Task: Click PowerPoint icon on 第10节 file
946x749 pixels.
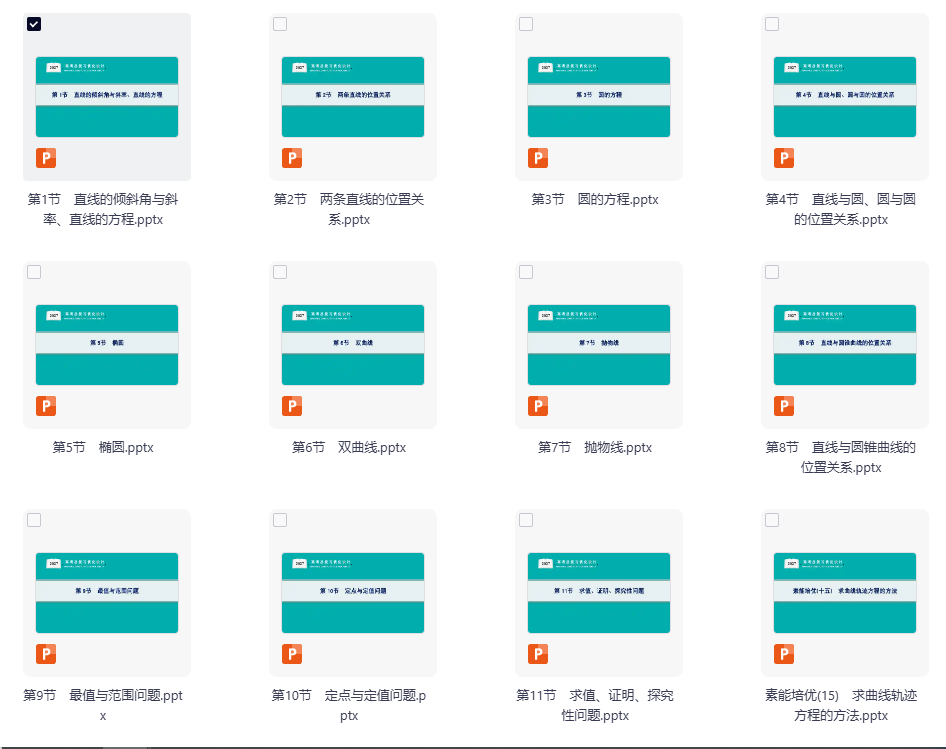Action: [x=292, y=654]
